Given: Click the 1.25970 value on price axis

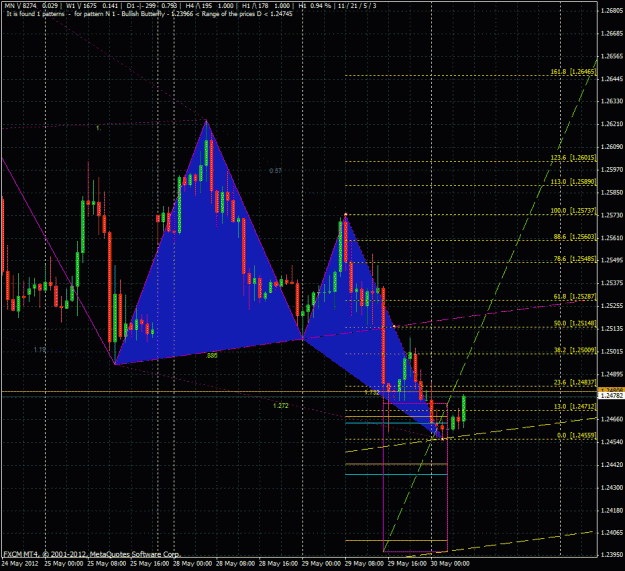Looking at the screenshot, I should (x=611, y=170).
